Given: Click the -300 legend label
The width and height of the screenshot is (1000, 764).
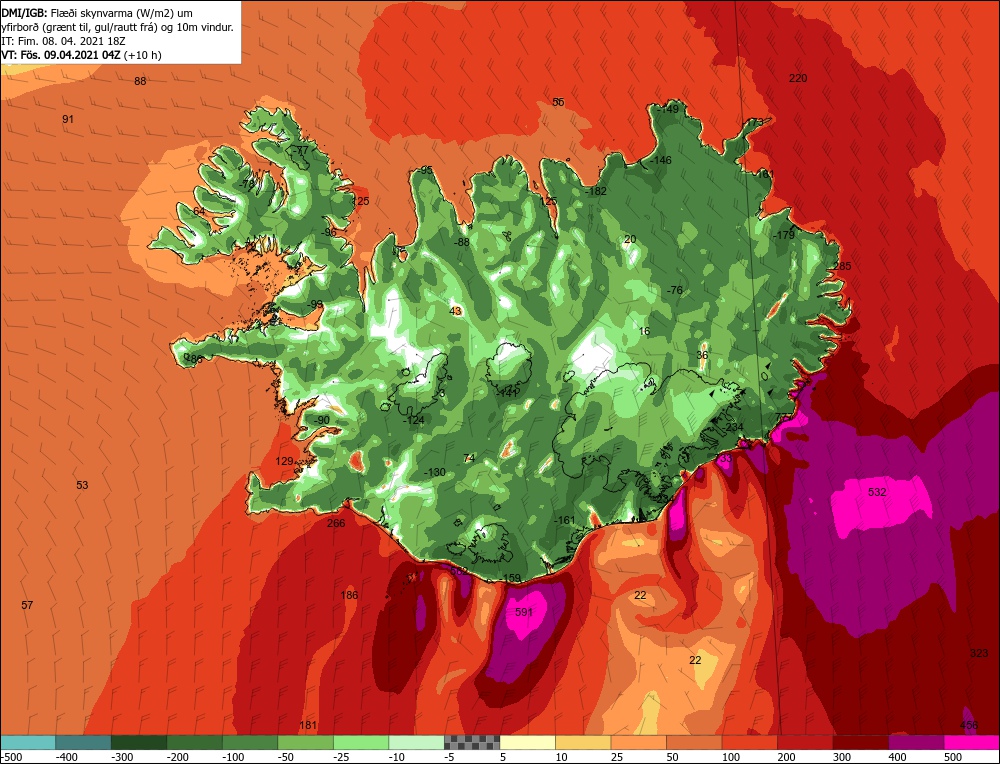Looking at the screenshot, I should click(122, 757).
